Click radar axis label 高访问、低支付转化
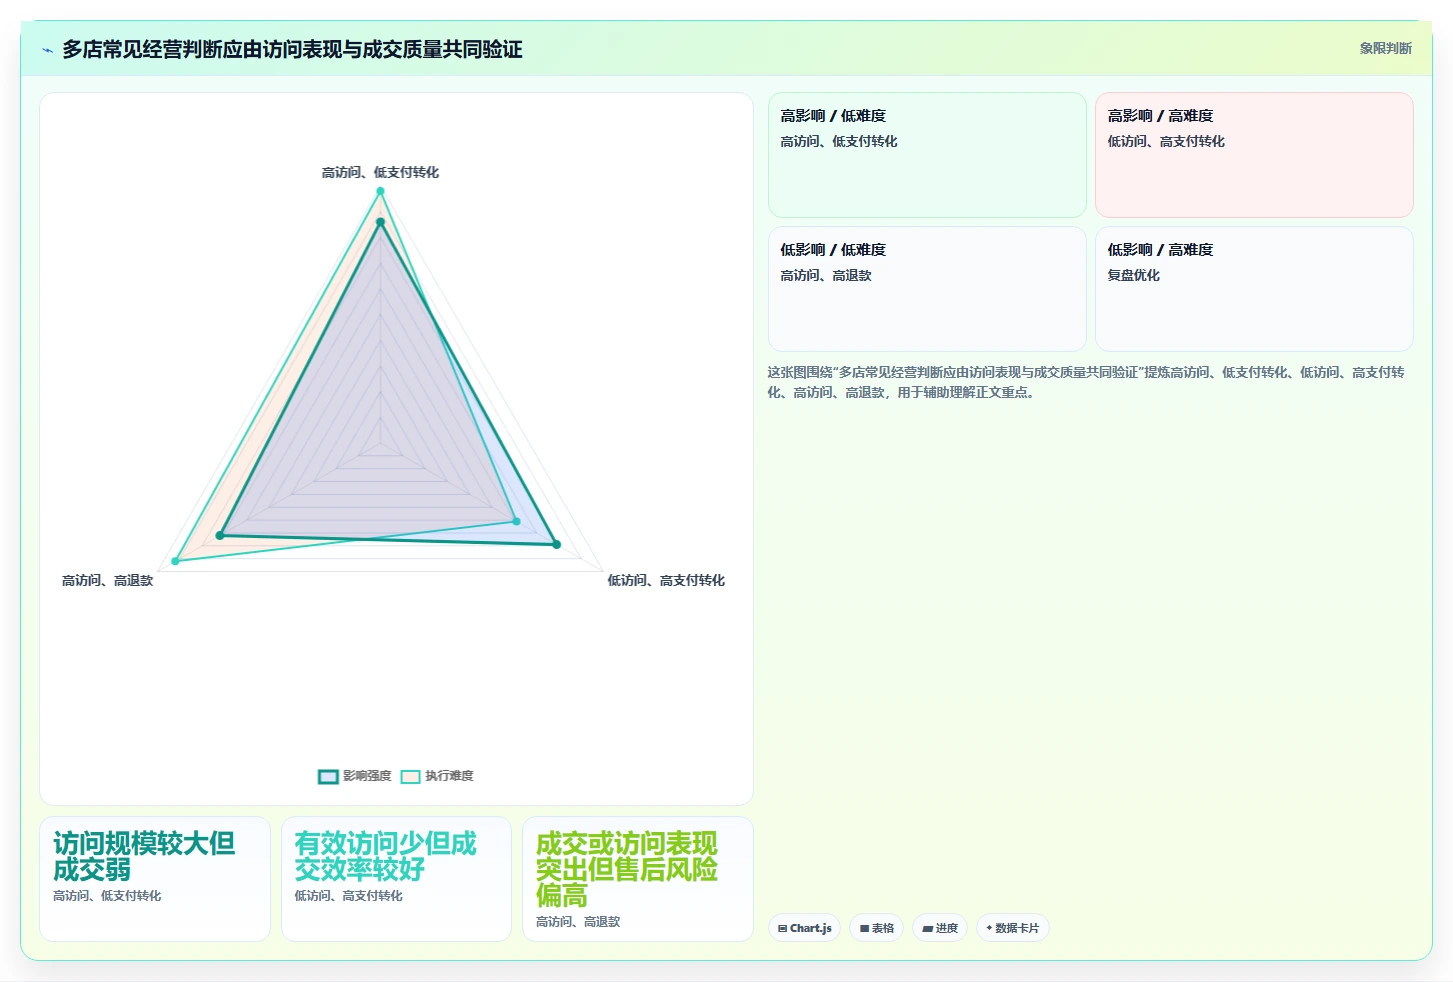 coord(380,172)
